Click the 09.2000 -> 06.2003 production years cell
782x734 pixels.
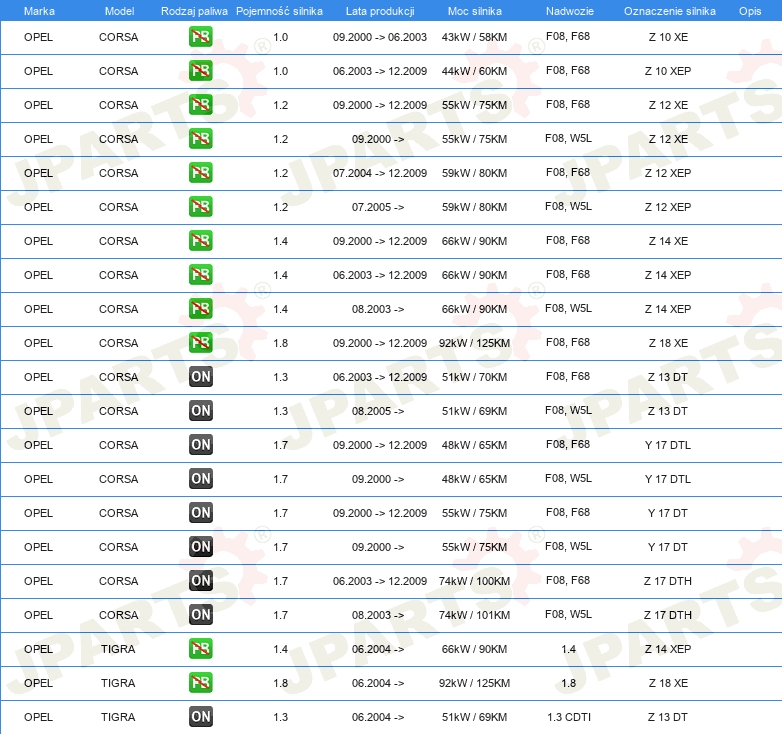(380, 37)
